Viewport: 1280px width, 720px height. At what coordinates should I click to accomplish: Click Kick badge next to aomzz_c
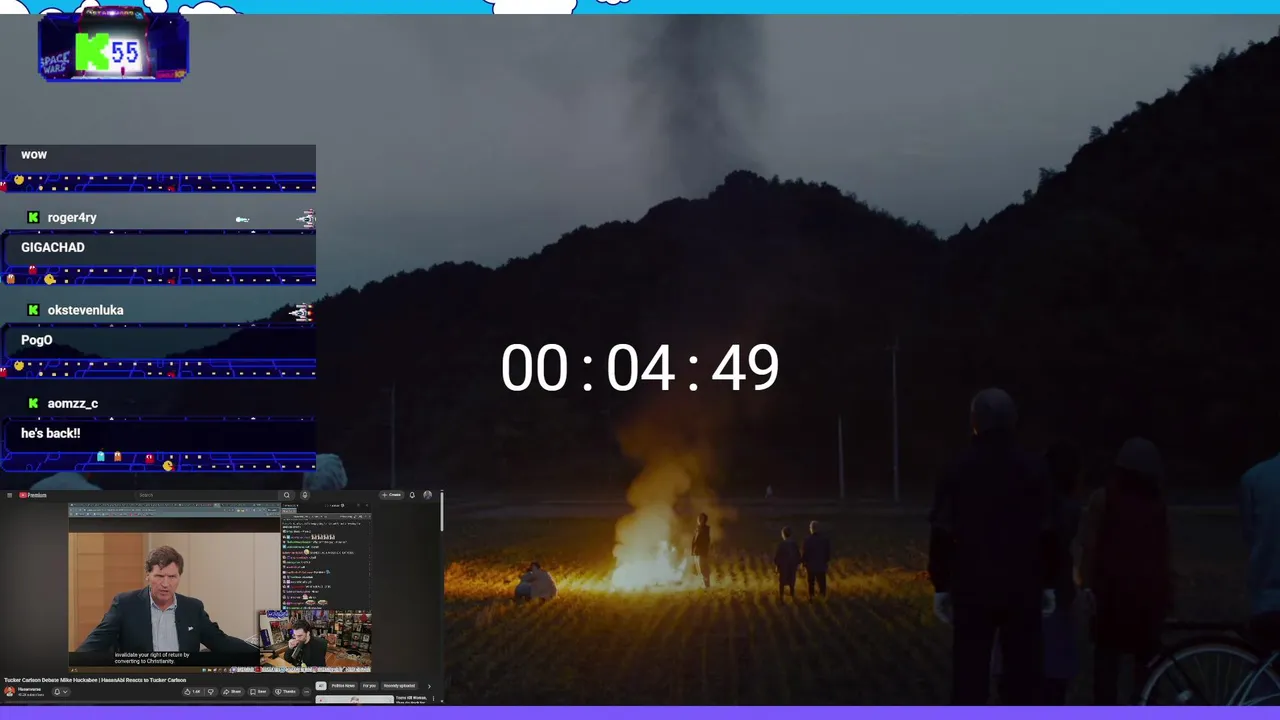tap(33, 403)
